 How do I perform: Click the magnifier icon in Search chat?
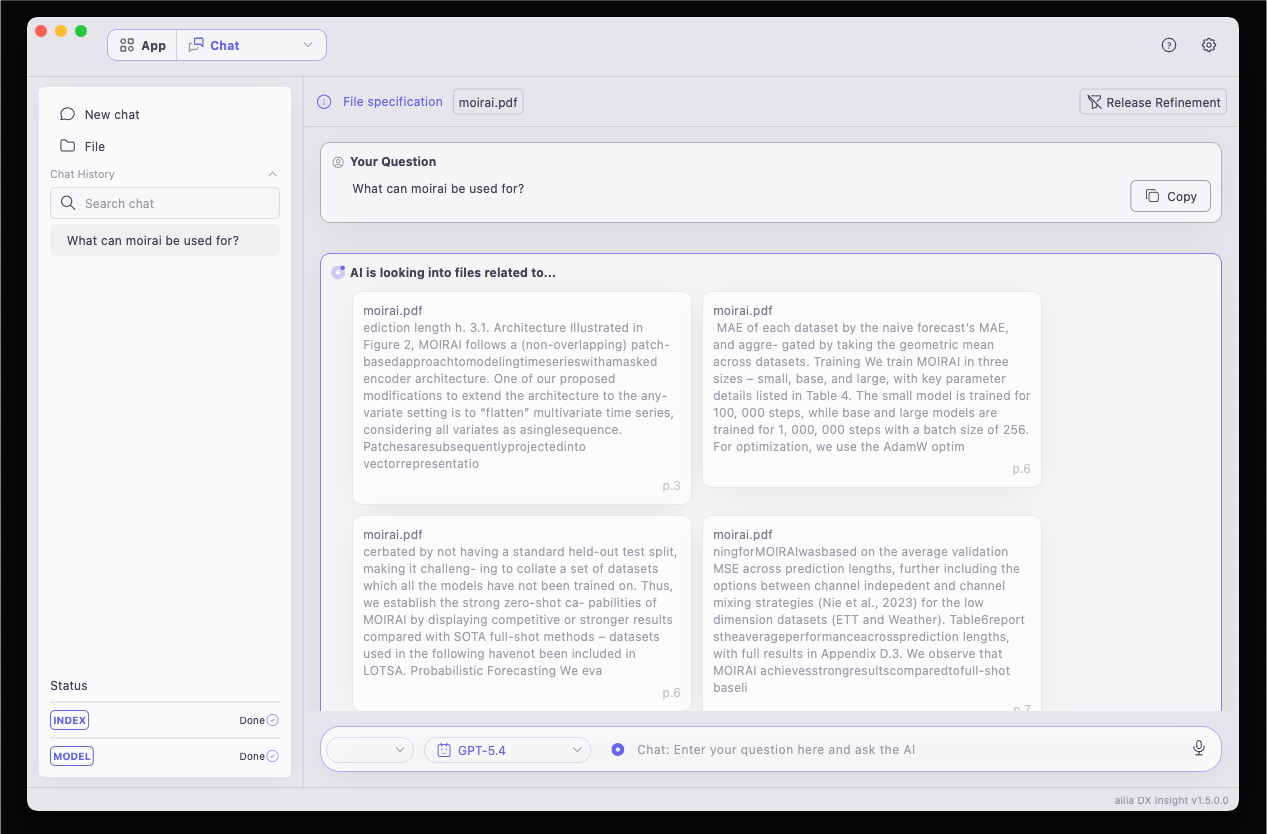[x=68, y=203]
